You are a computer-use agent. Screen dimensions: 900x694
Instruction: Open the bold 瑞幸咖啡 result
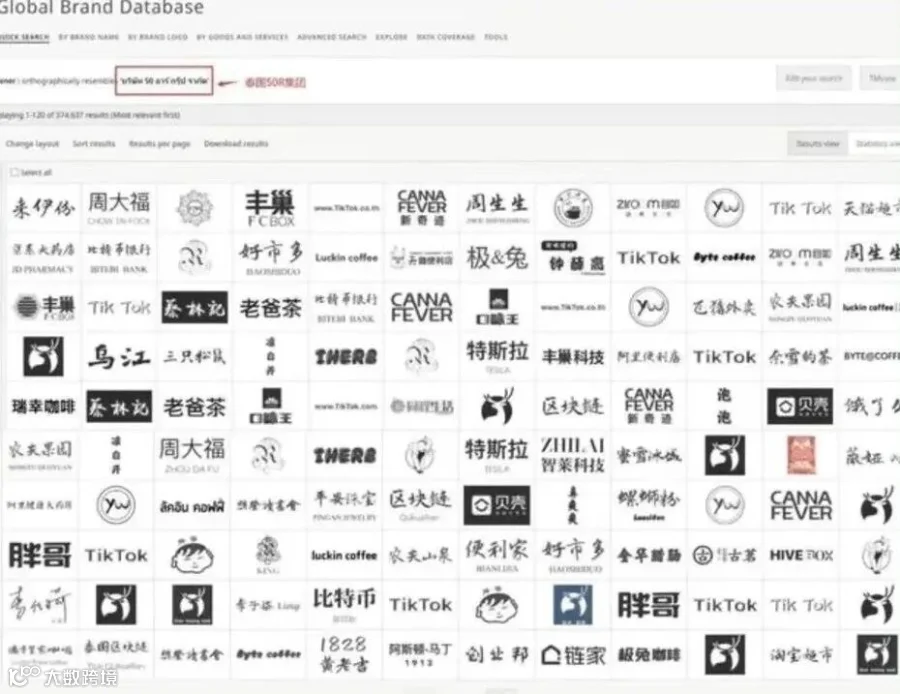tap(43, 406)
